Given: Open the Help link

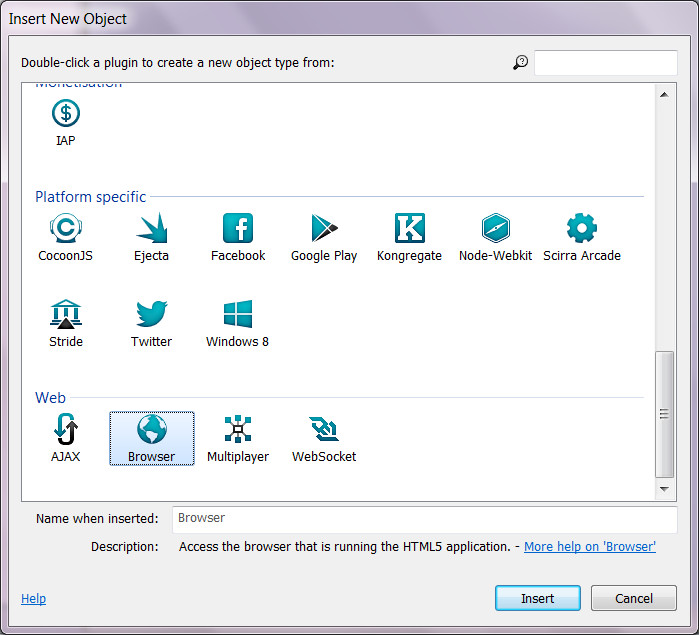Looking at the screenshot, I should coord(33,599).
